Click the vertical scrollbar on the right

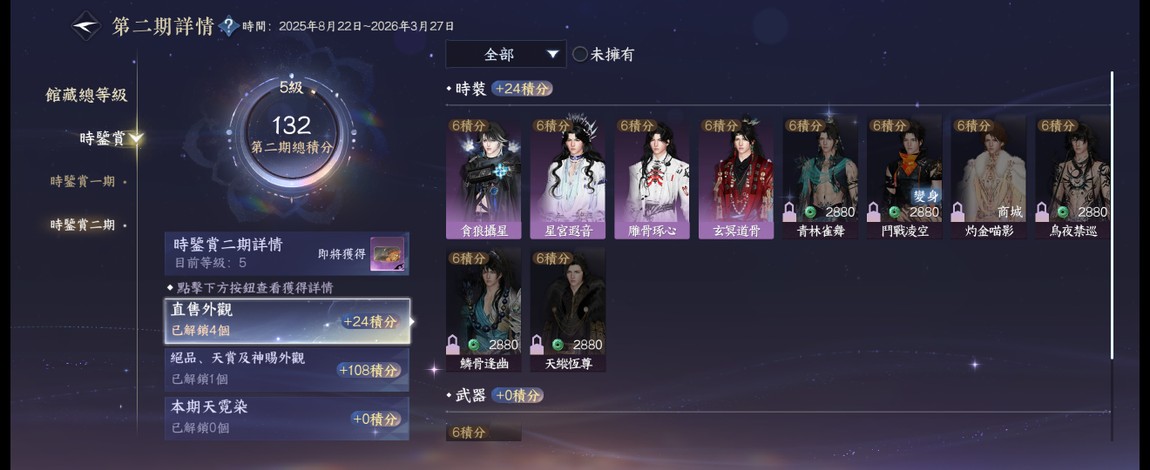click(x=1112, y=215)
